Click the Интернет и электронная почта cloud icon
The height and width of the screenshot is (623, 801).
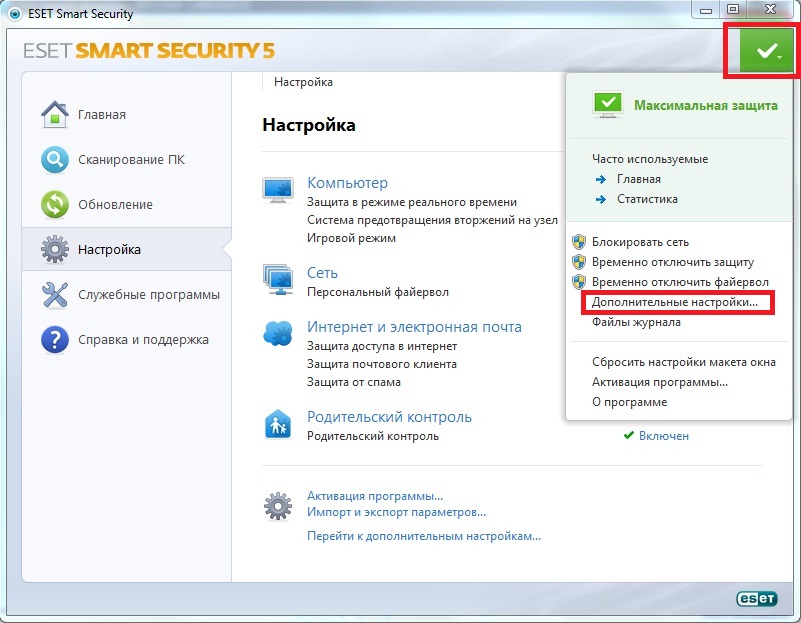278,333
